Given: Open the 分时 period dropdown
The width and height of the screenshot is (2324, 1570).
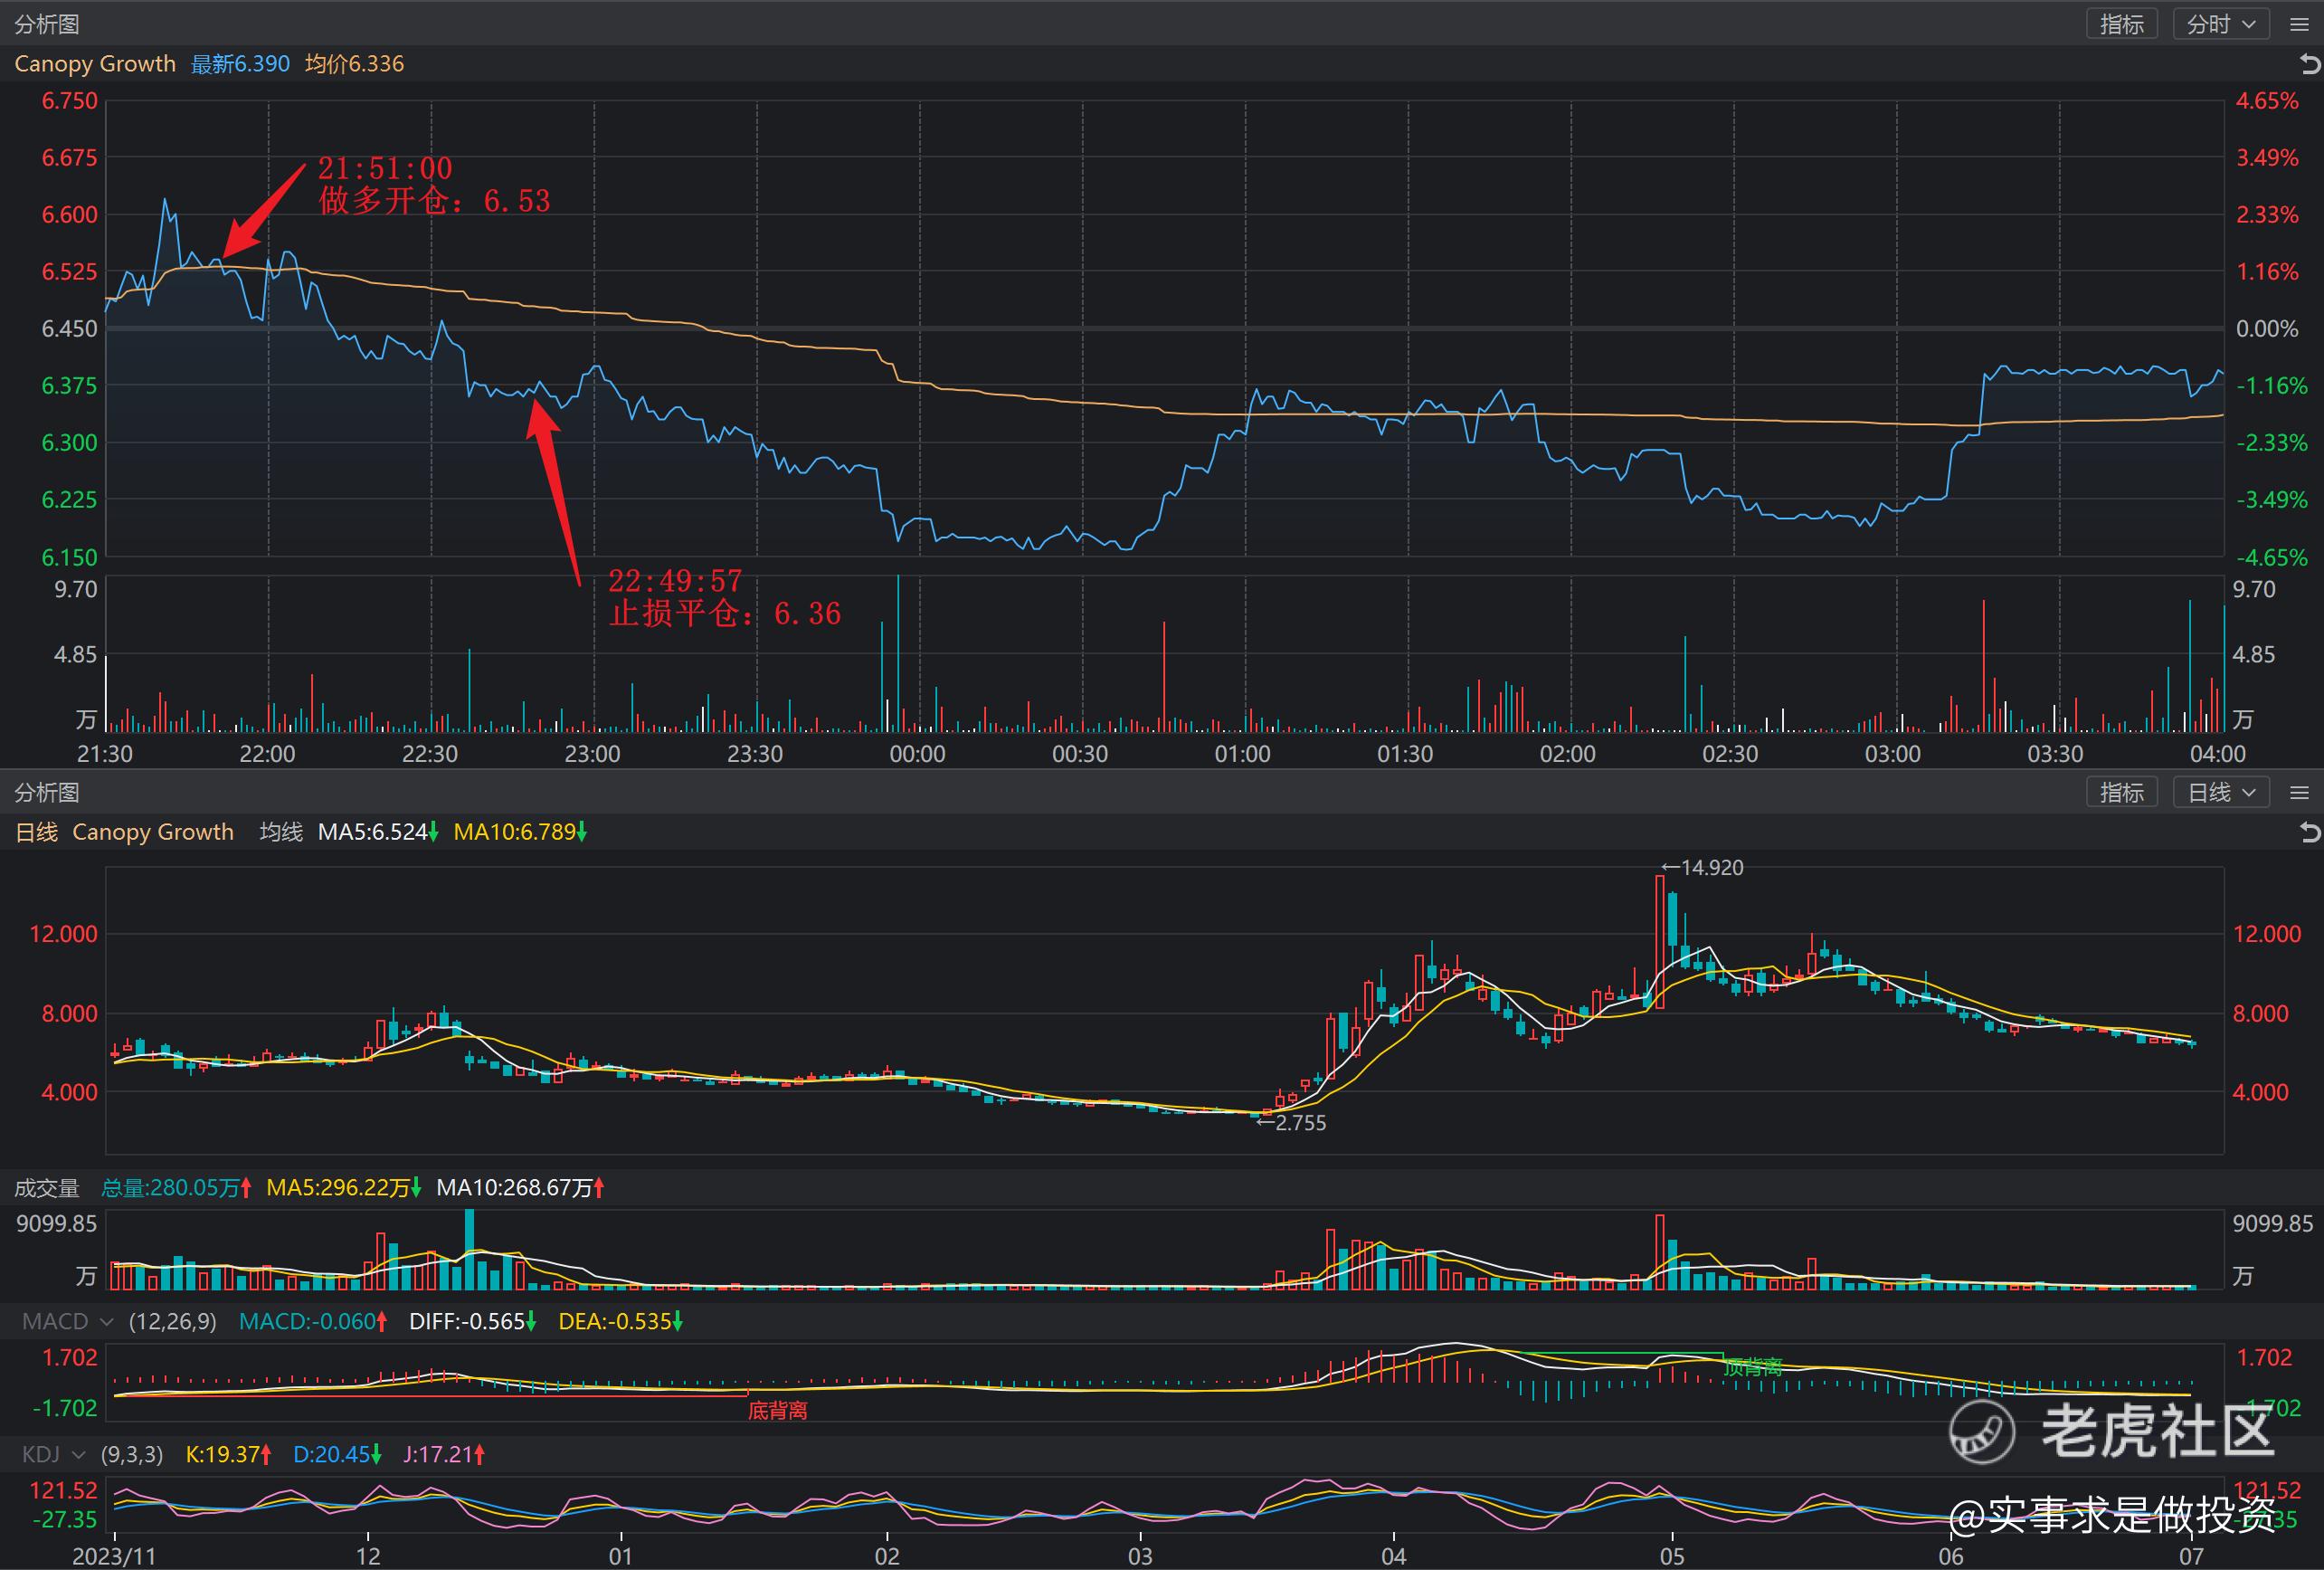Looking at the screenshot, I should [2220, 24].
